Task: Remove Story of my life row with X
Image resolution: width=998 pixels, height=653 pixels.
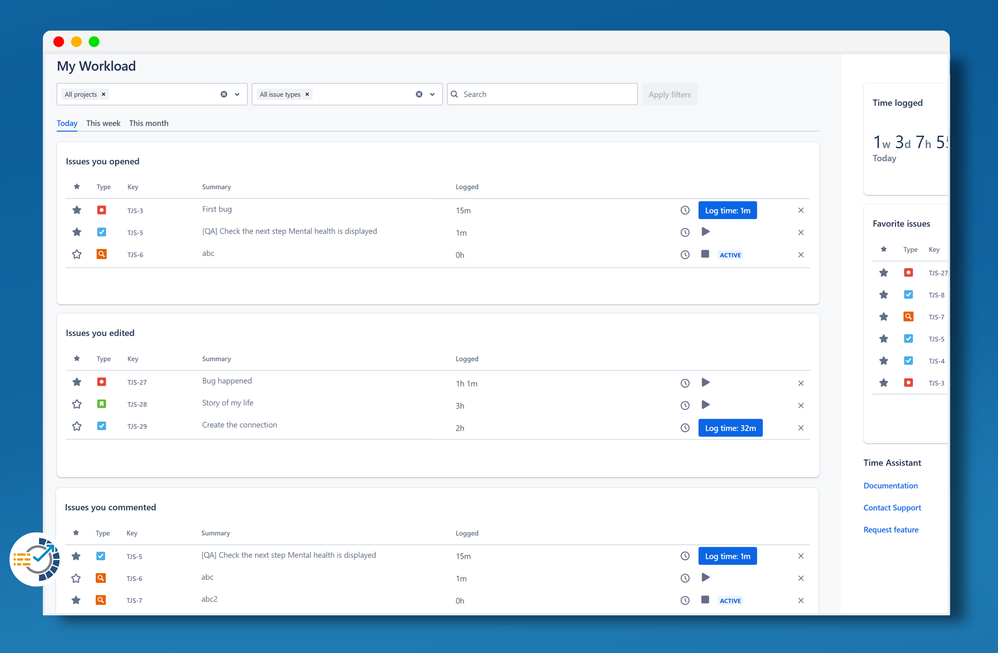Action: tap(801, 405)
